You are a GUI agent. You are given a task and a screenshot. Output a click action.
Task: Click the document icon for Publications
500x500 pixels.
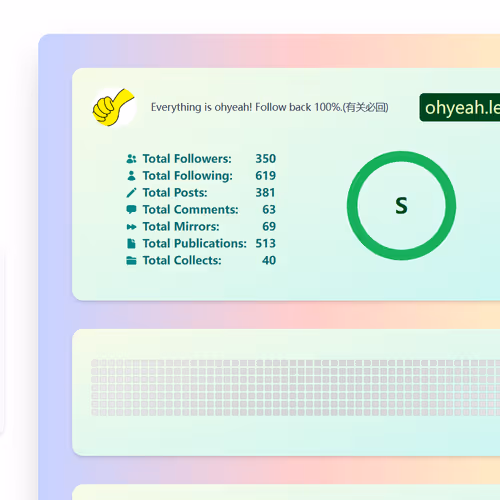pyautogui.click(x=131, y=244)
